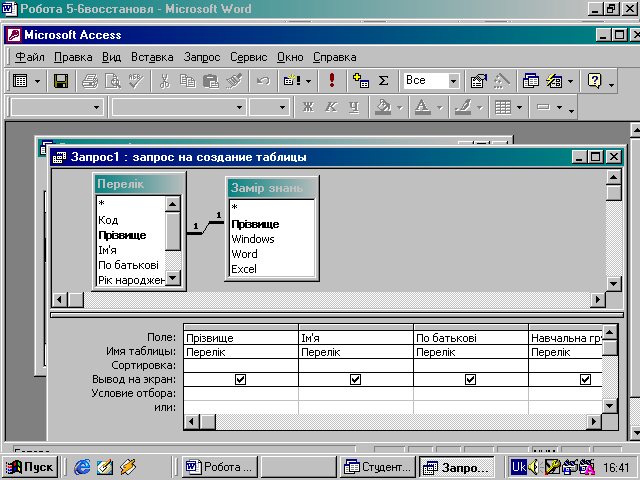Click the New Object icon

click(554, 81)
